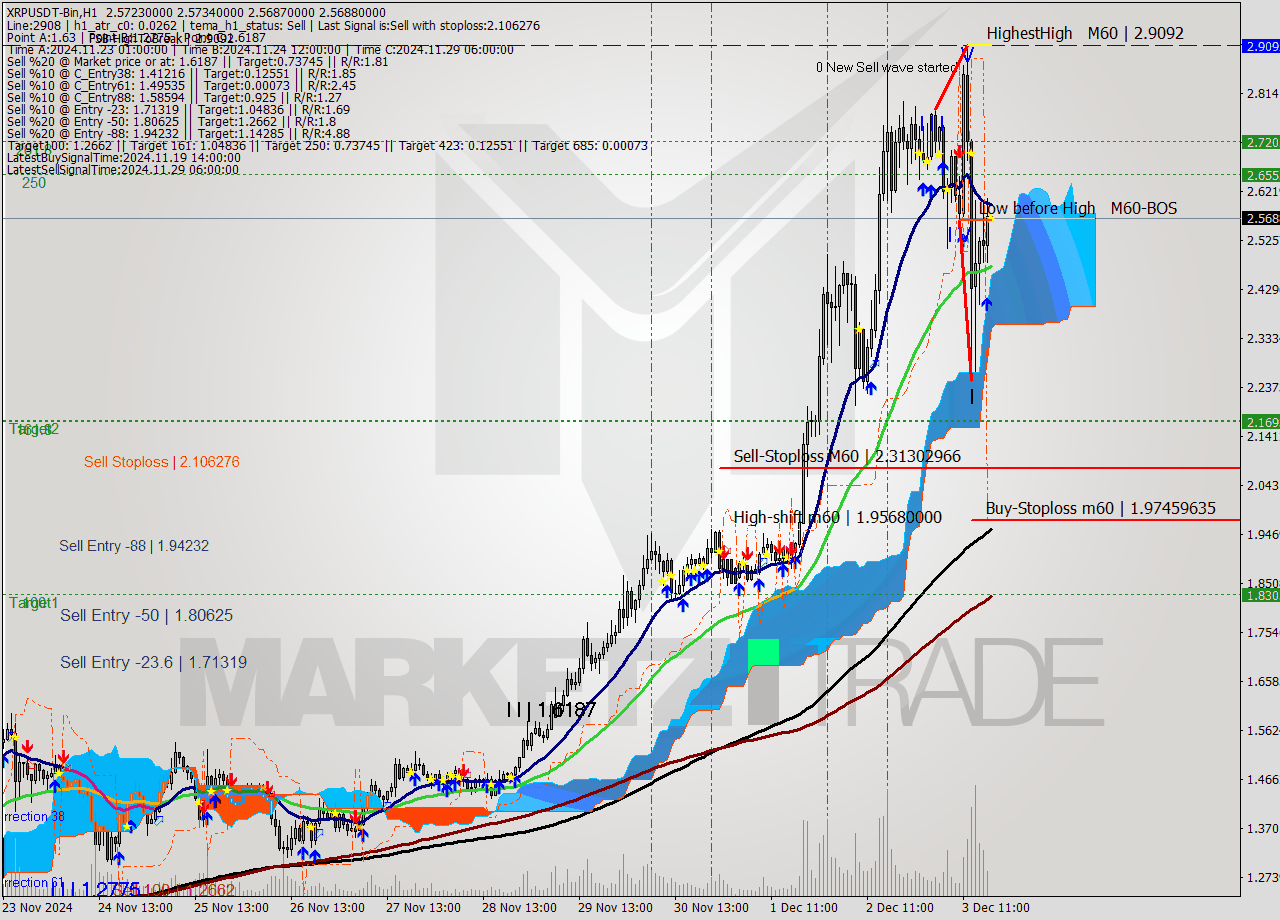Image resolution: width=1280 pixels, height=920 pixels.
Task: Click the 2.429 price axis value
Action: point(1262,288)
